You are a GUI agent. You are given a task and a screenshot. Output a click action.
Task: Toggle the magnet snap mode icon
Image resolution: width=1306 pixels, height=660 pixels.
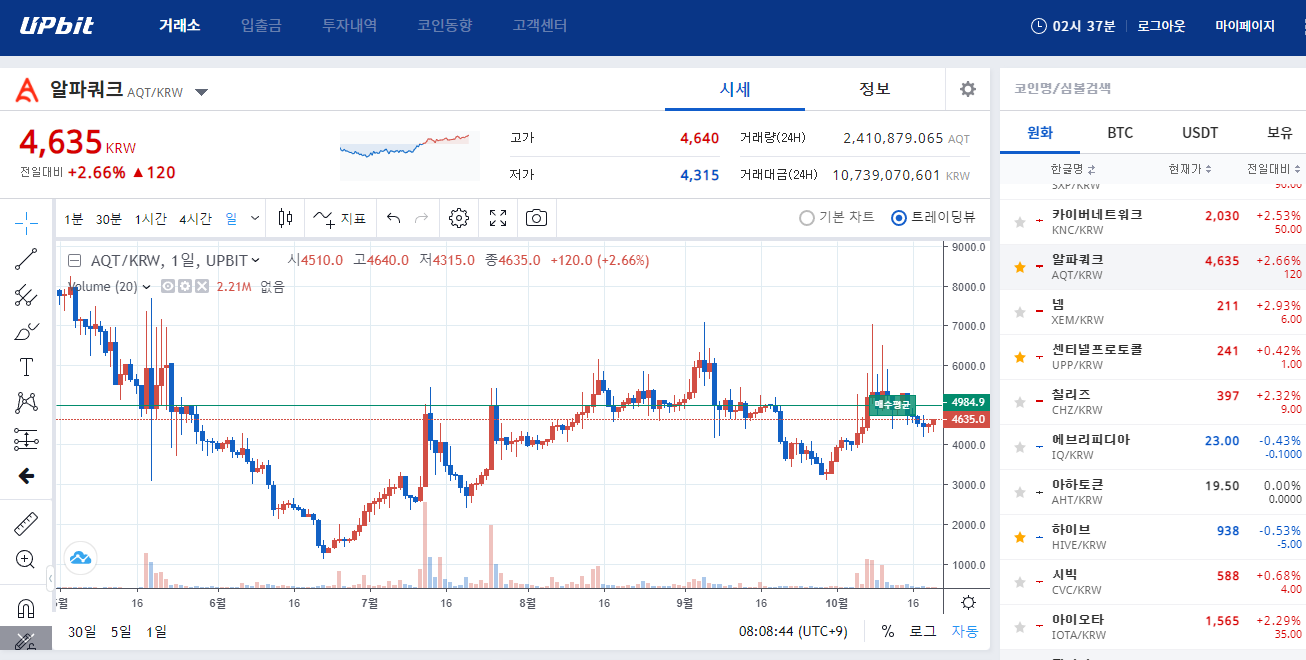(27, 608)
